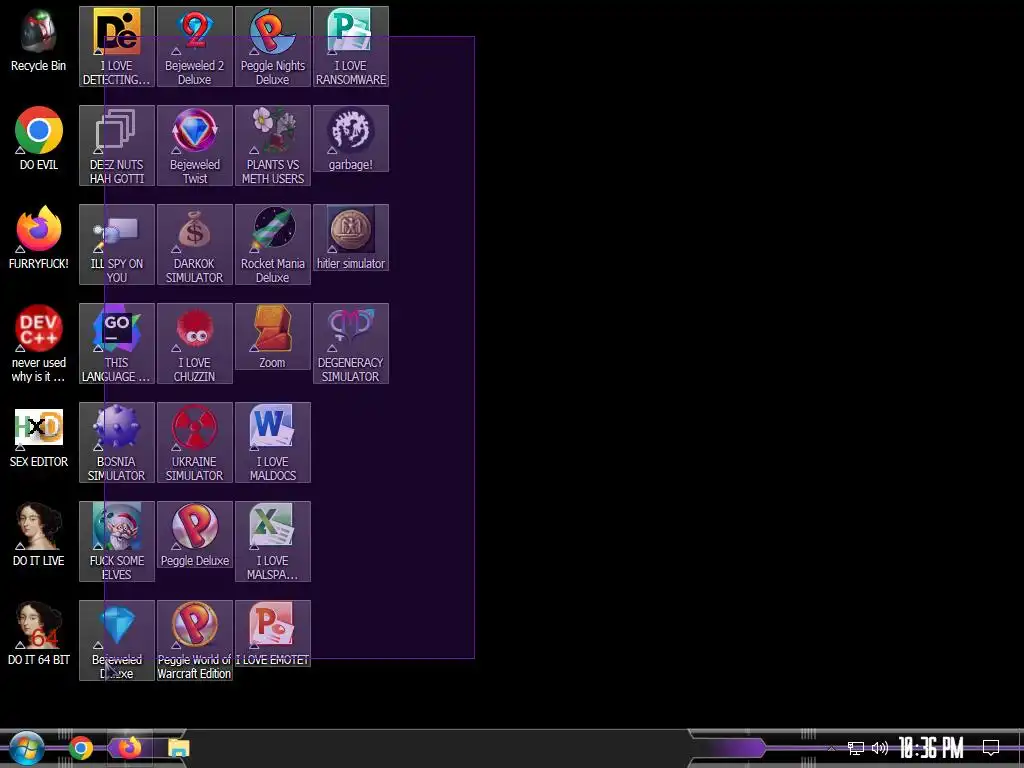Launch the Chrome shortcut labeled DO EVIL
This screenshot has width=1024, height=768.
coord(39,138)
